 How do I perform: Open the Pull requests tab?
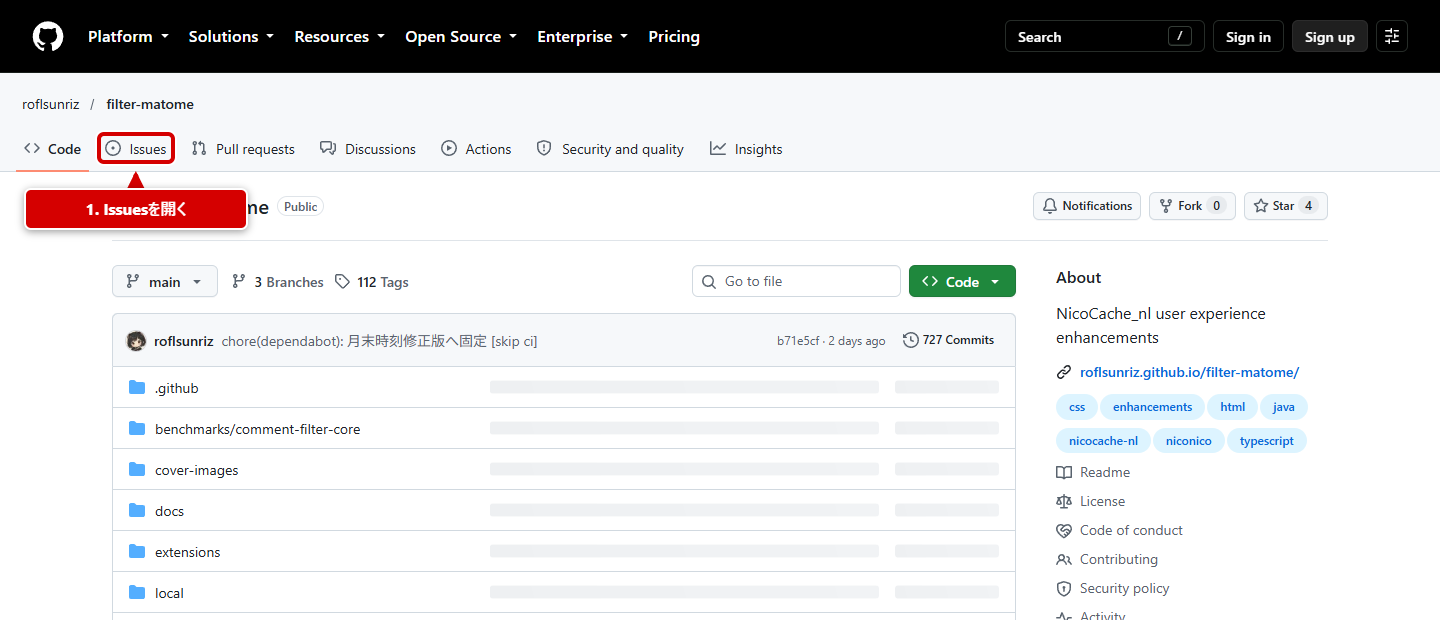[x=243, y=149]
